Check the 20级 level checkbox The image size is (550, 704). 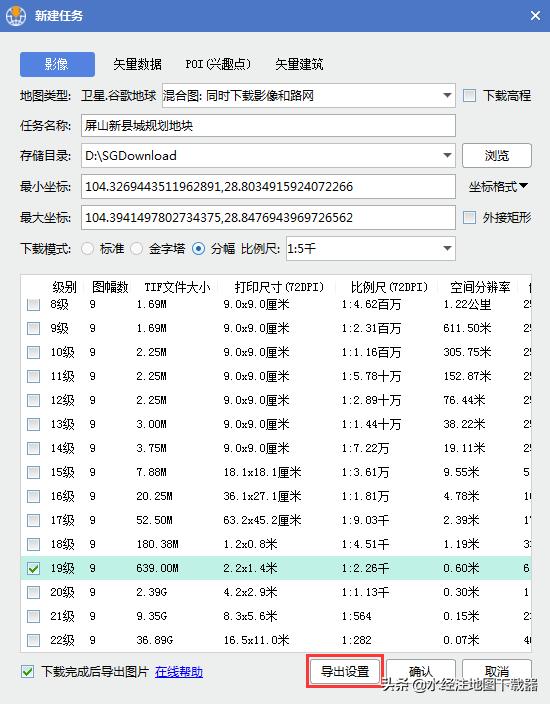33,592
